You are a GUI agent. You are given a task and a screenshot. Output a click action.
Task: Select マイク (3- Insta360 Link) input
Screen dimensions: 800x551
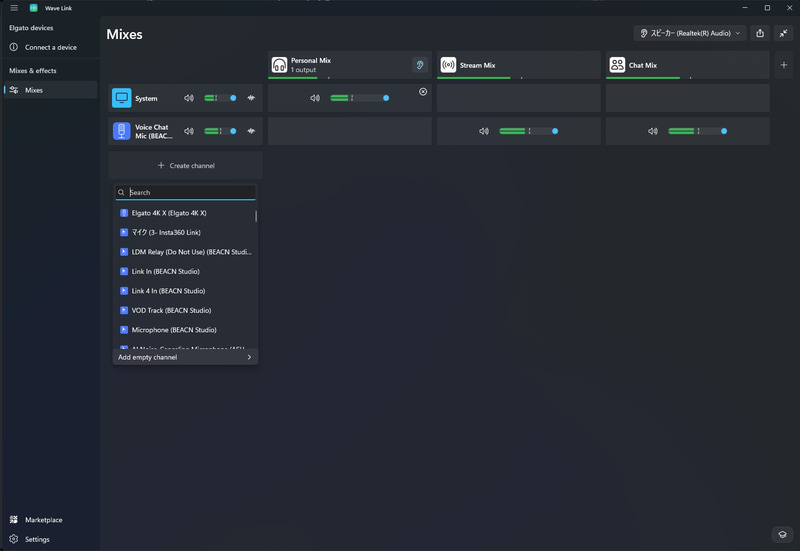[x=185, y=232]
